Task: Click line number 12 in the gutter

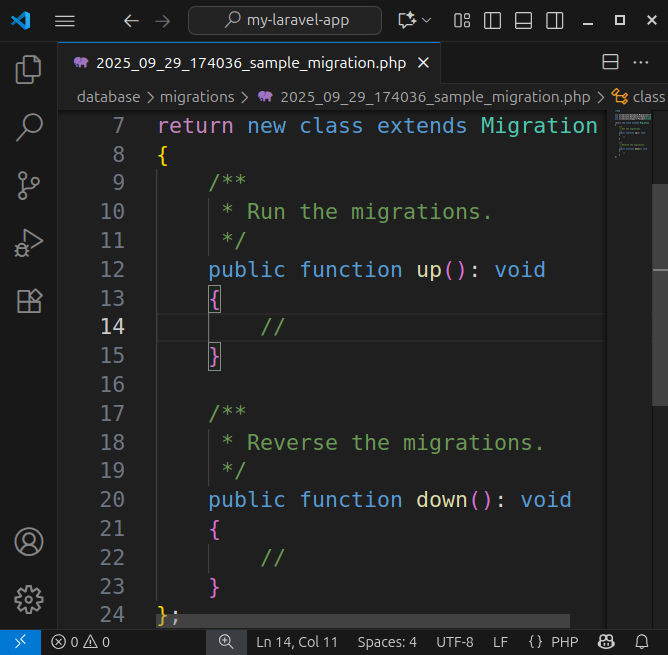Action: pyautogui.click(x=112, y=270)
